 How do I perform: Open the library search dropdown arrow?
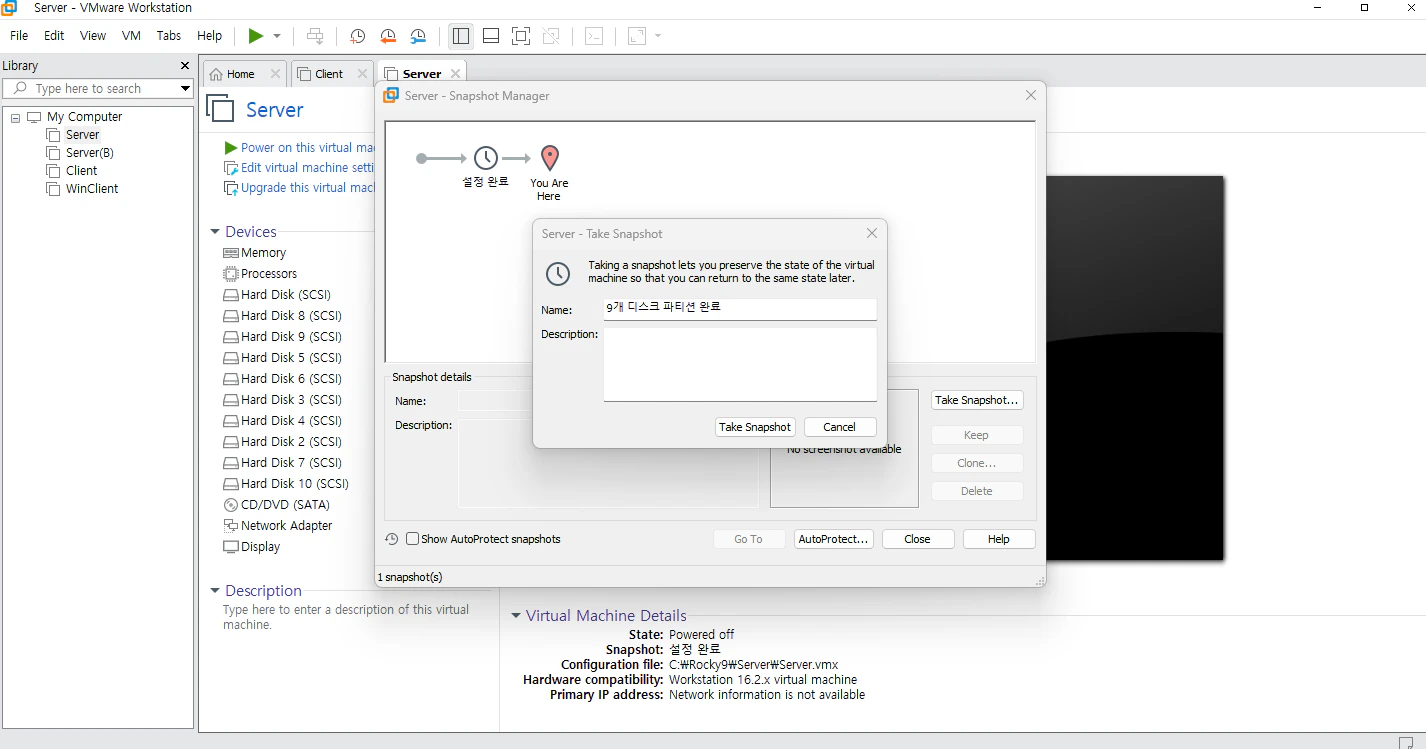point(185,89)
